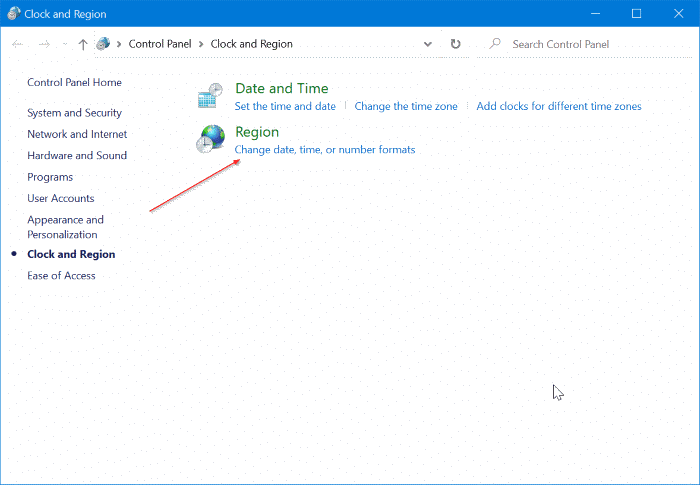This screenshot has width=700, height=485.
Task: Click the Control Panel icon in address bar
Action: pos(103,44)
